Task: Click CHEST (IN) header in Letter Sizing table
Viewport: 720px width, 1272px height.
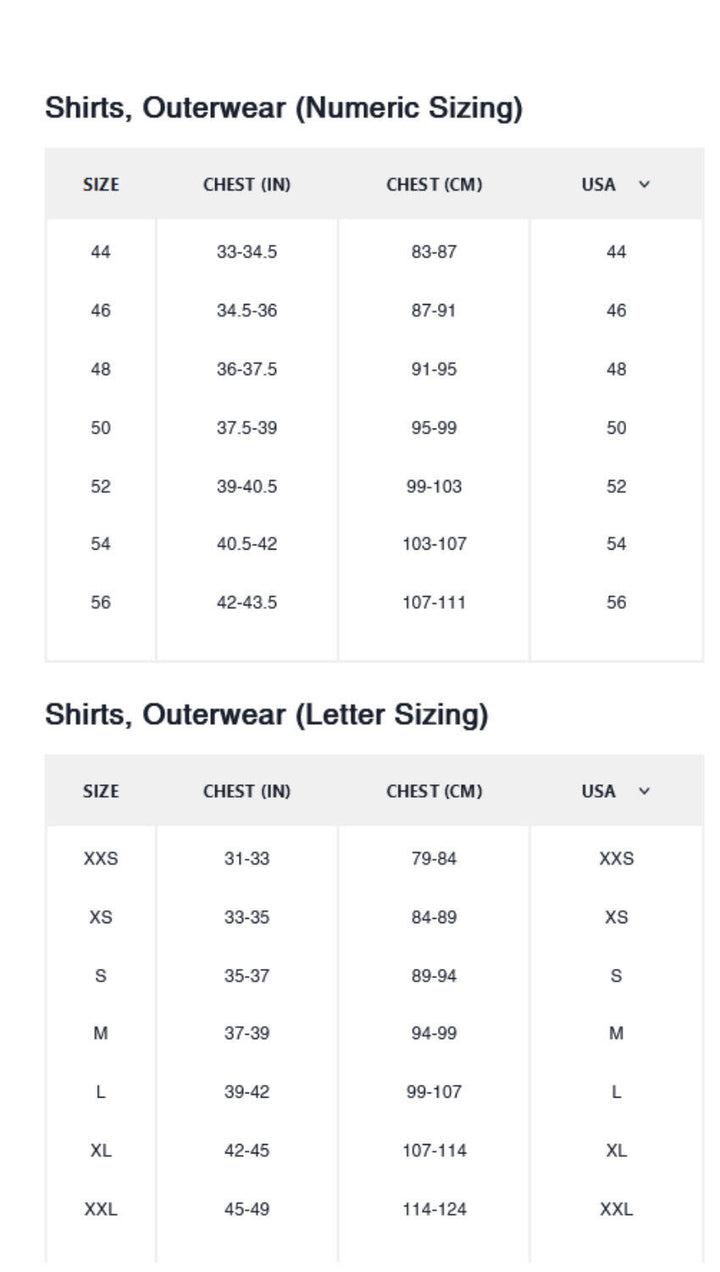Action: click(247, 792)
